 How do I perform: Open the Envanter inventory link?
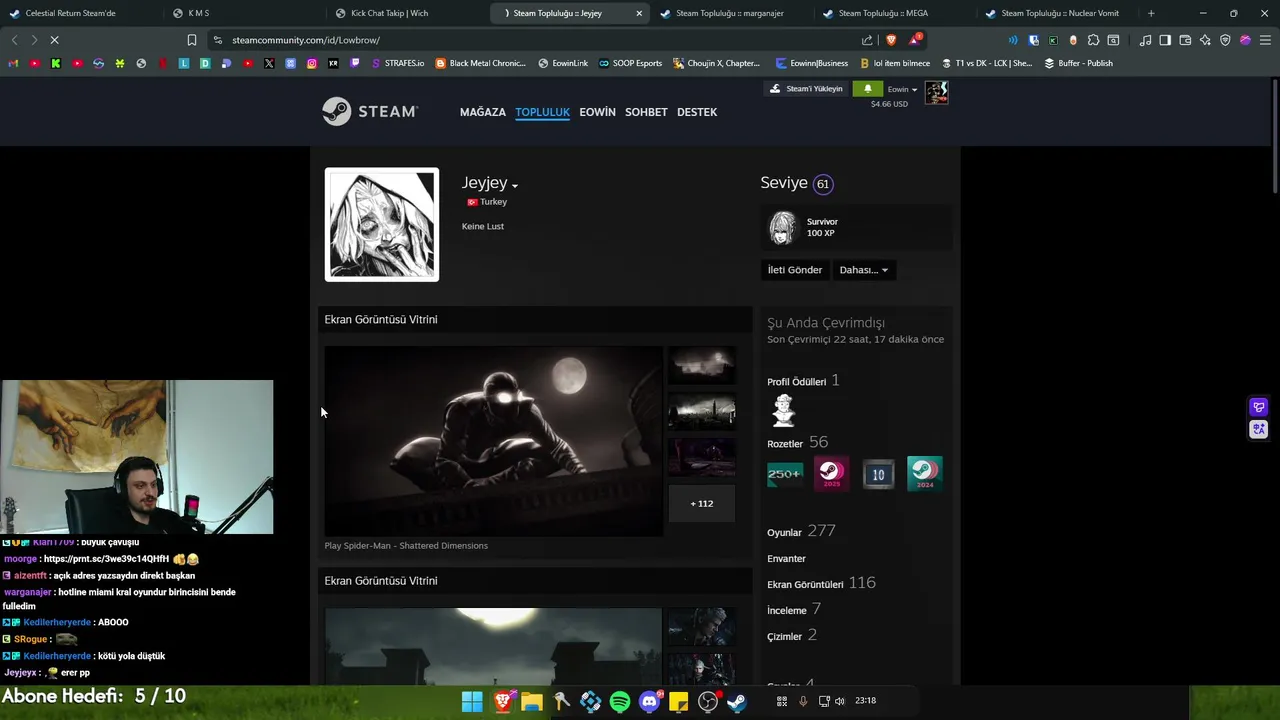786,558
